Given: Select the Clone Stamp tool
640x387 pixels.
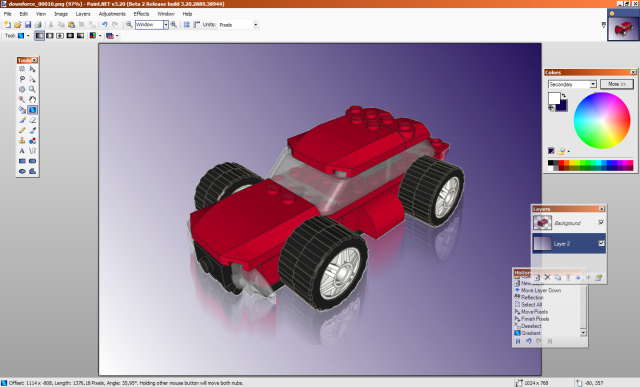Looking at the screenshot, I should [22, 140].
